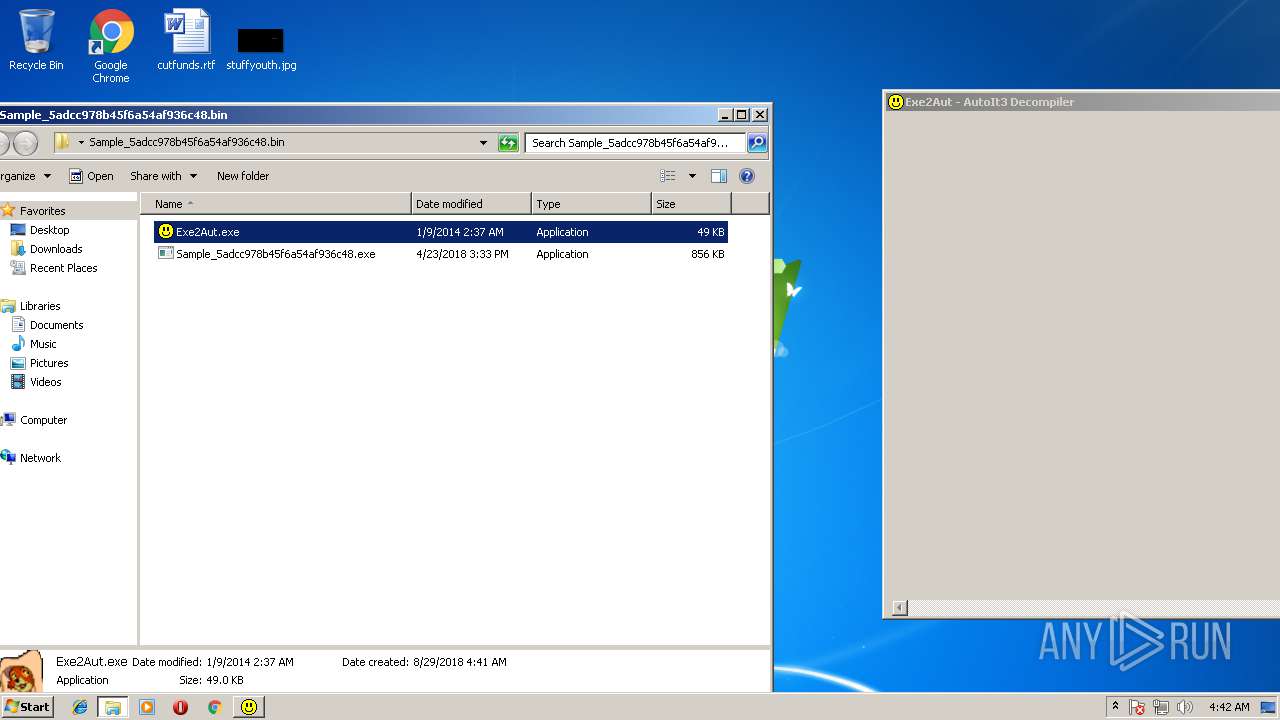Image resolution: width=1280 pixels, height=720 pixels.
Task: Sort files by the Name column
Action: click(275, 204)
